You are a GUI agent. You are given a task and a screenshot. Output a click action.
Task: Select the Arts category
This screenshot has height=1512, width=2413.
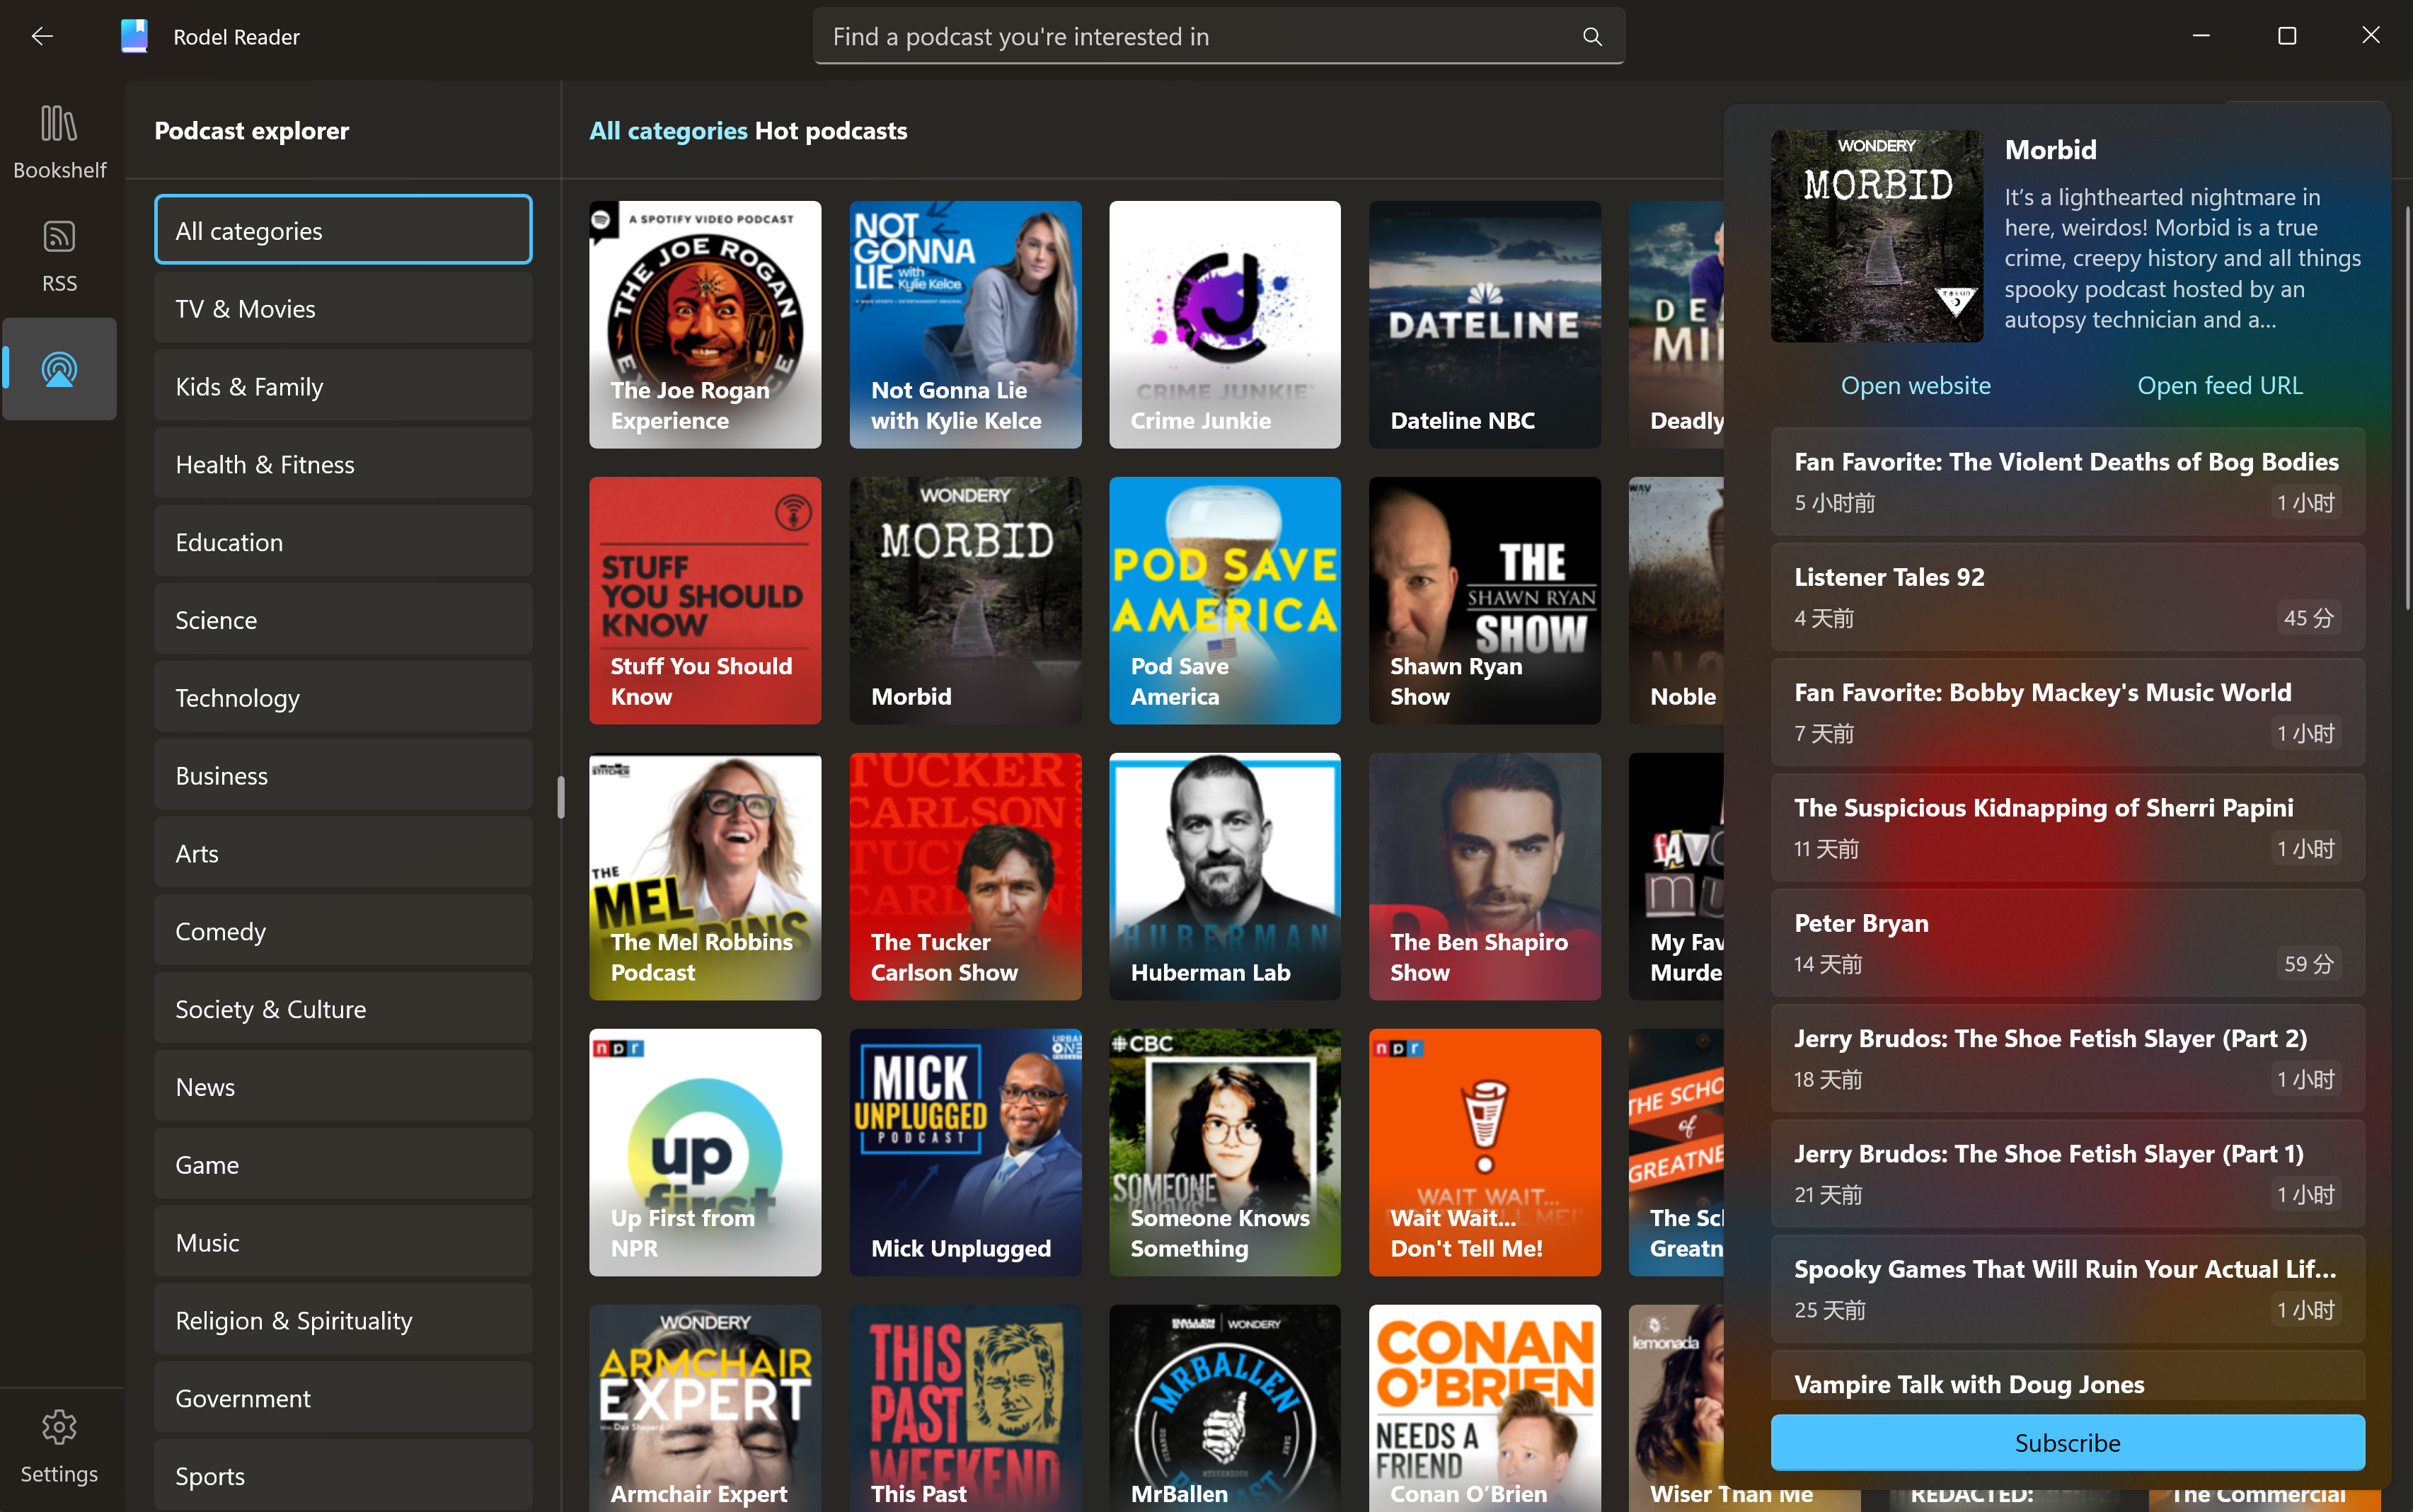point(343,853)
